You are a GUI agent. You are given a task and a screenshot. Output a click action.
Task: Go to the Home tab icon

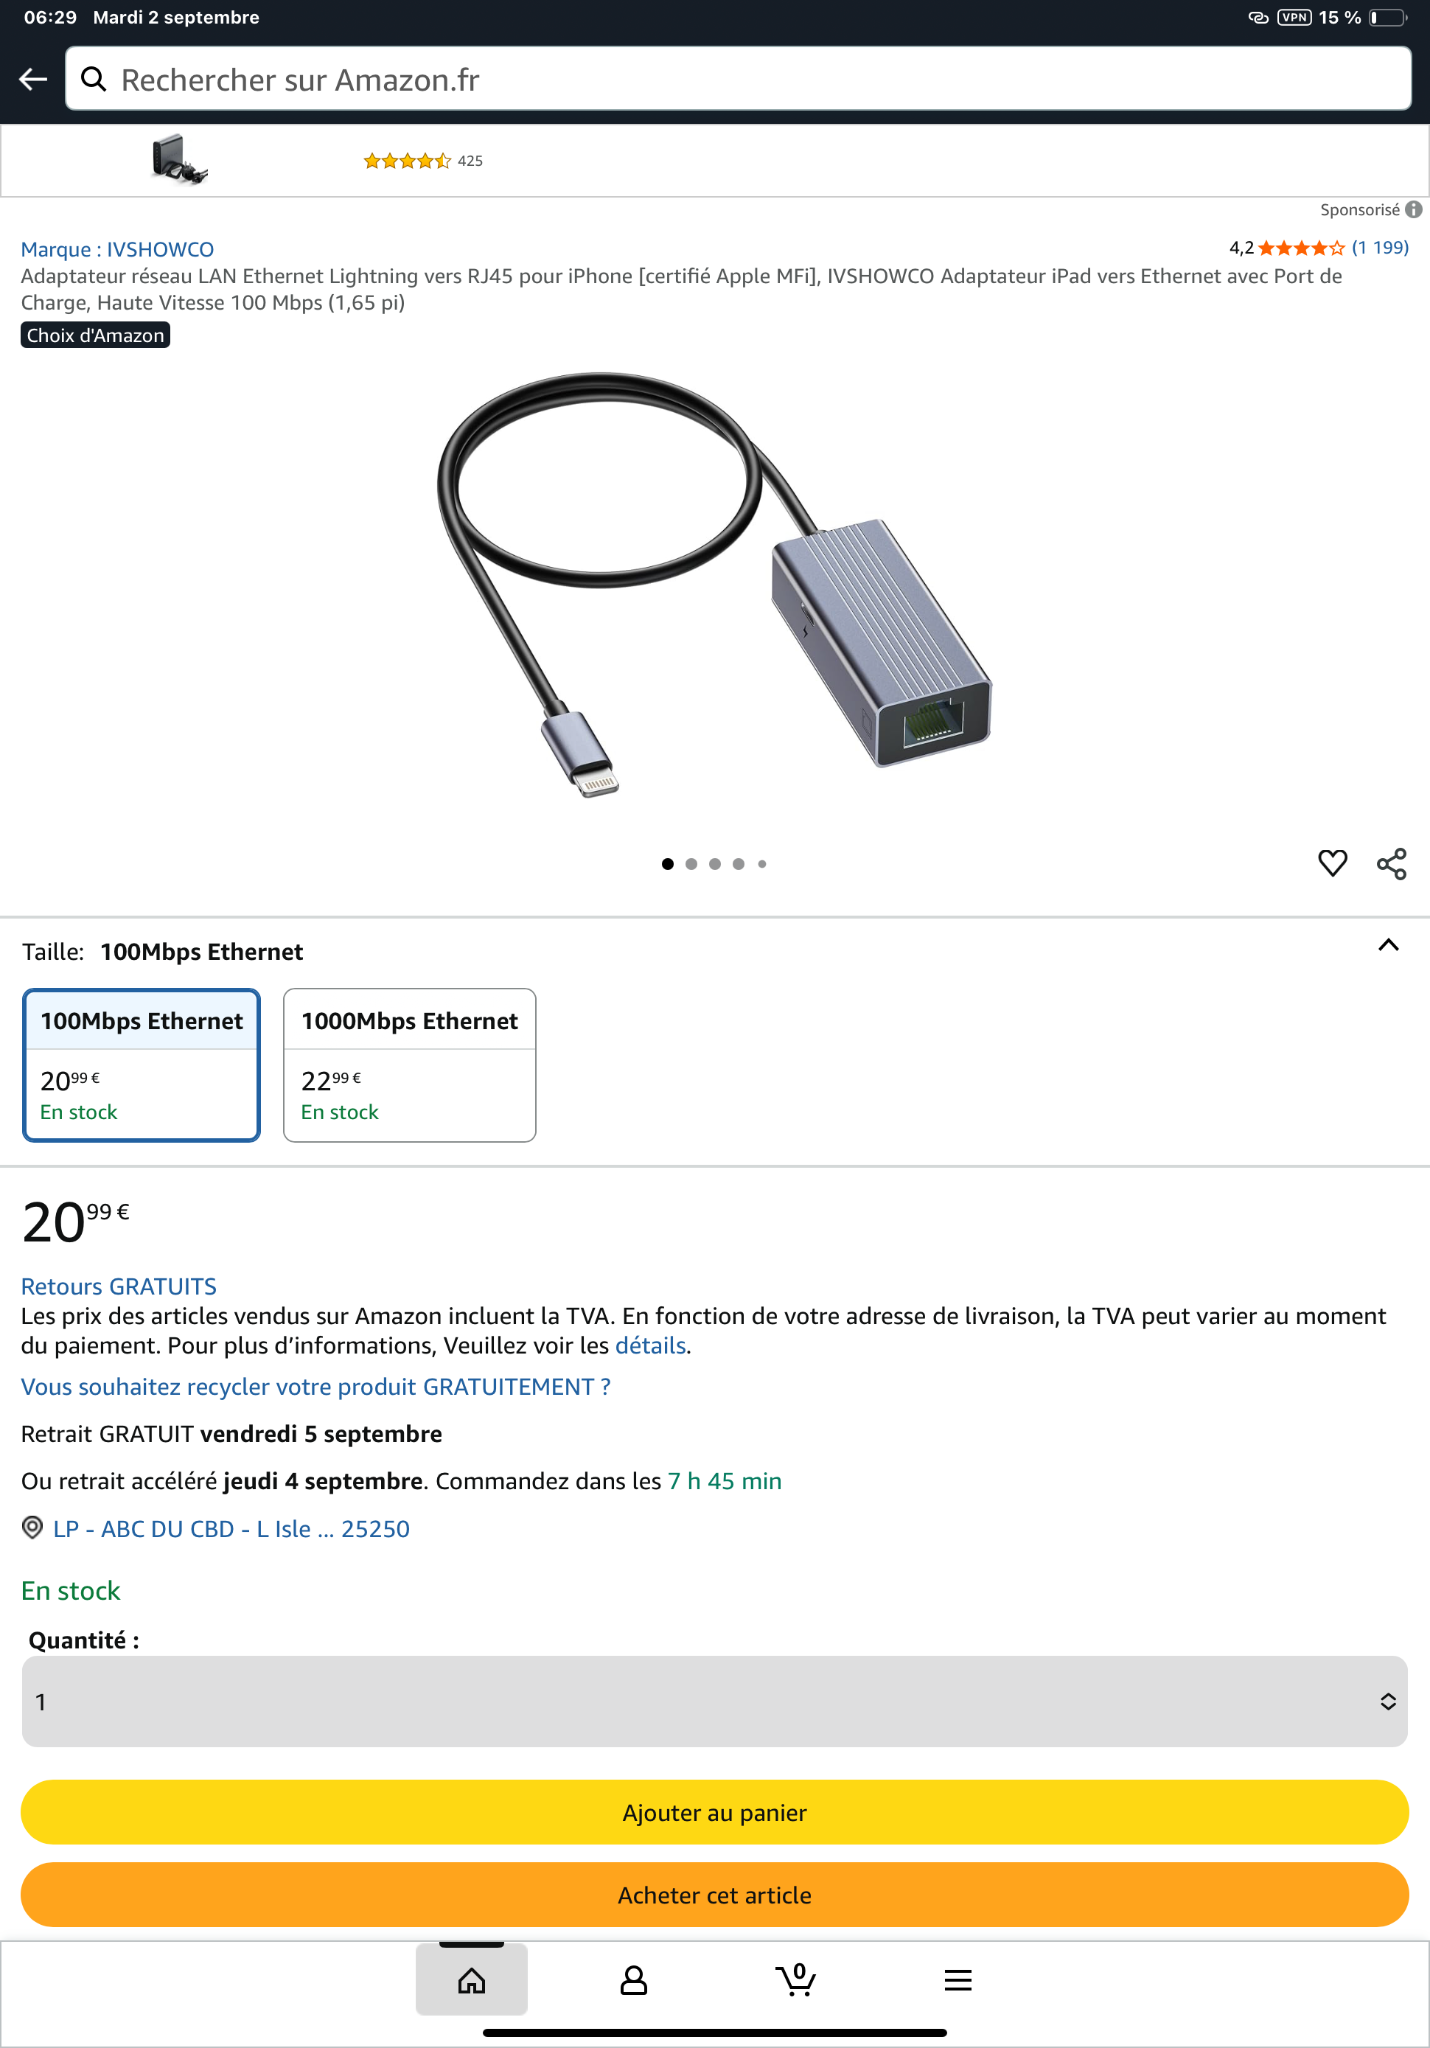click(x=472, y=1980)
